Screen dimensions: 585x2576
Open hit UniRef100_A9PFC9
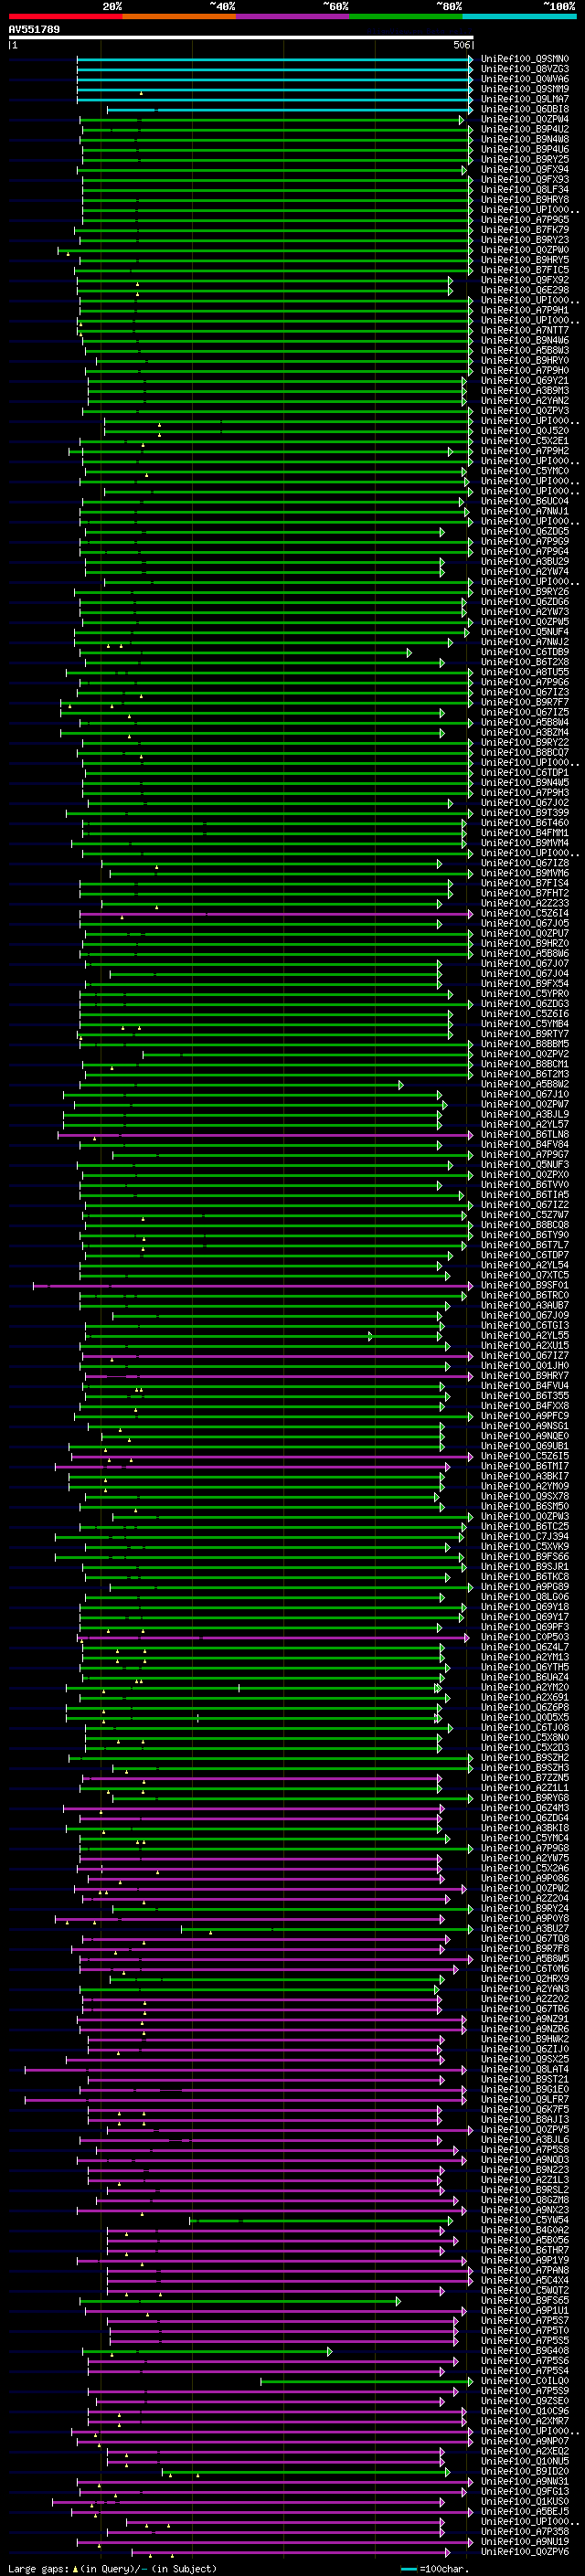coord(524,1416)
